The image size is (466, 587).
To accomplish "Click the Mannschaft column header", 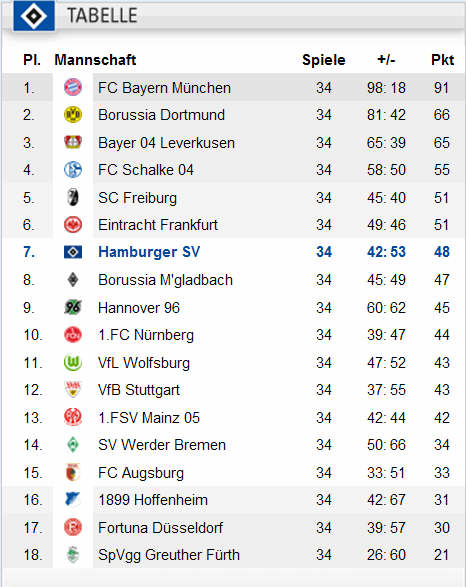I will (x=95, y=60).
